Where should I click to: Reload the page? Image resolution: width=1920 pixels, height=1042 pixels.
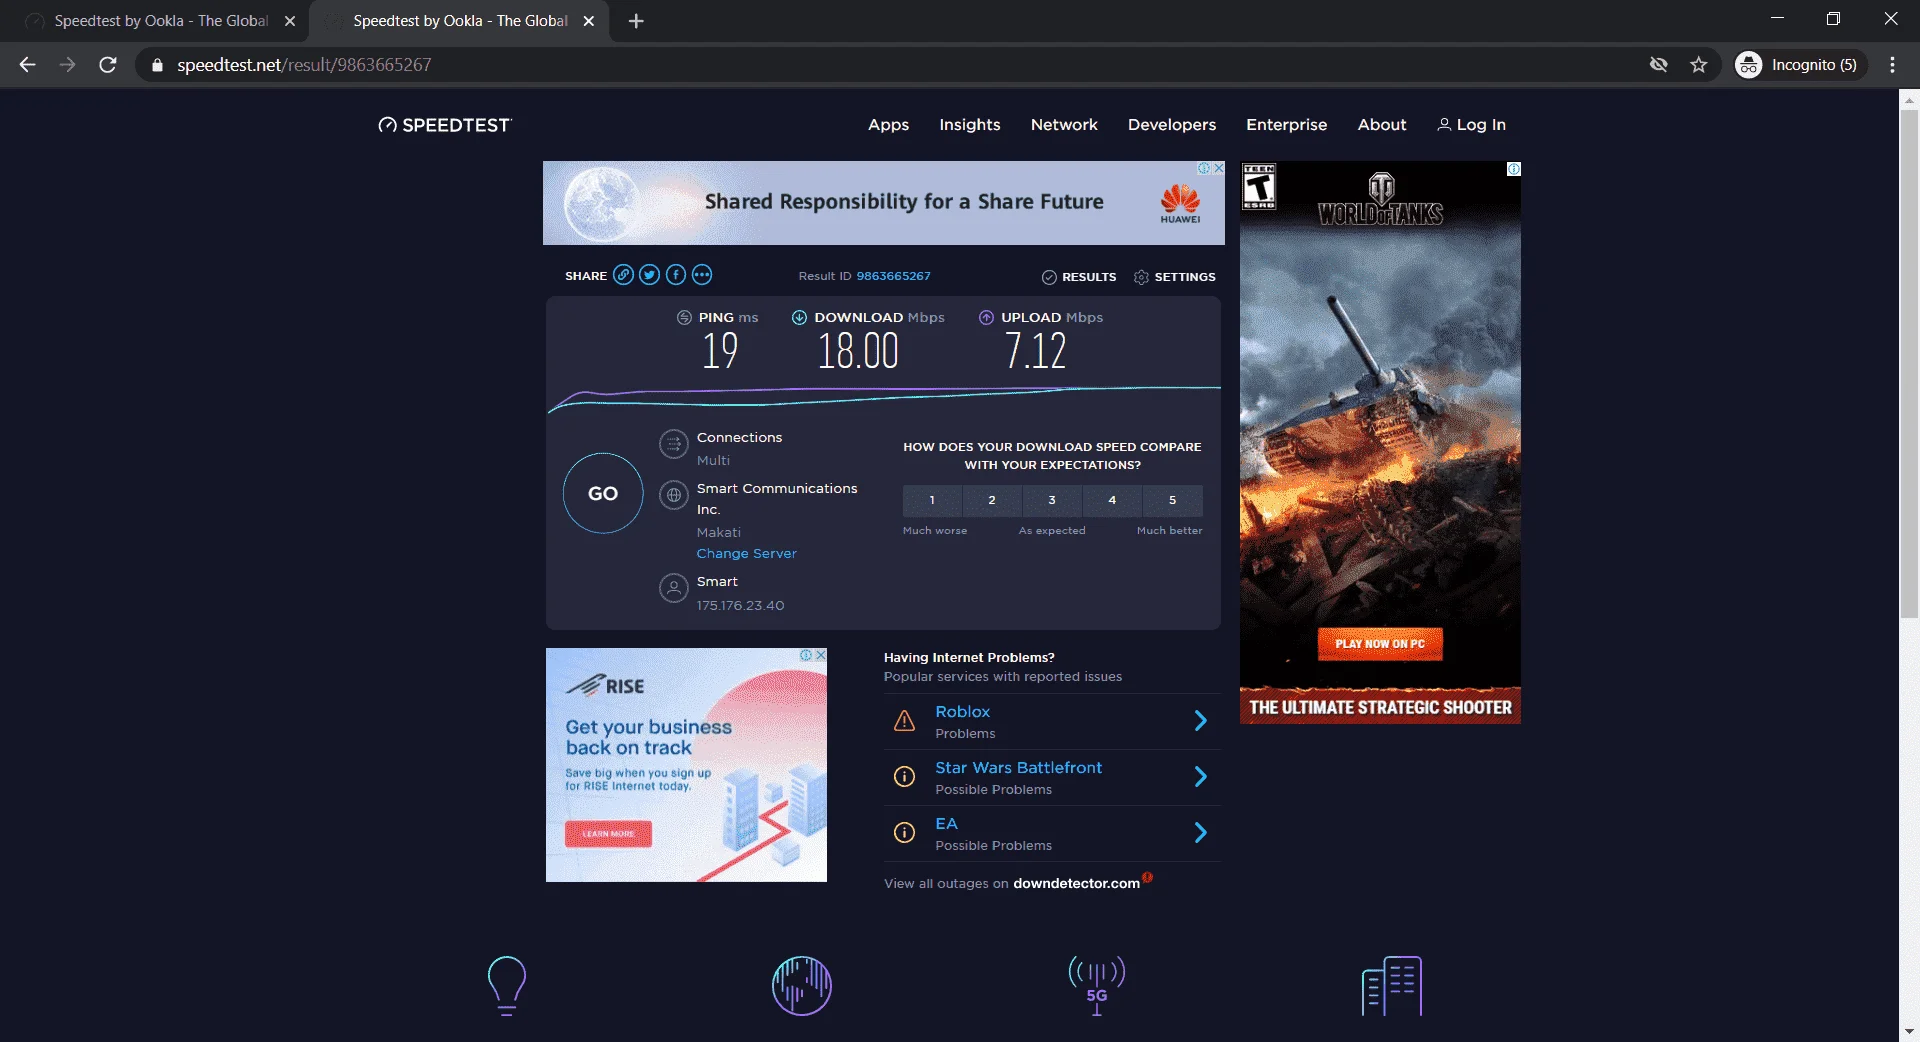pos(108,65)
